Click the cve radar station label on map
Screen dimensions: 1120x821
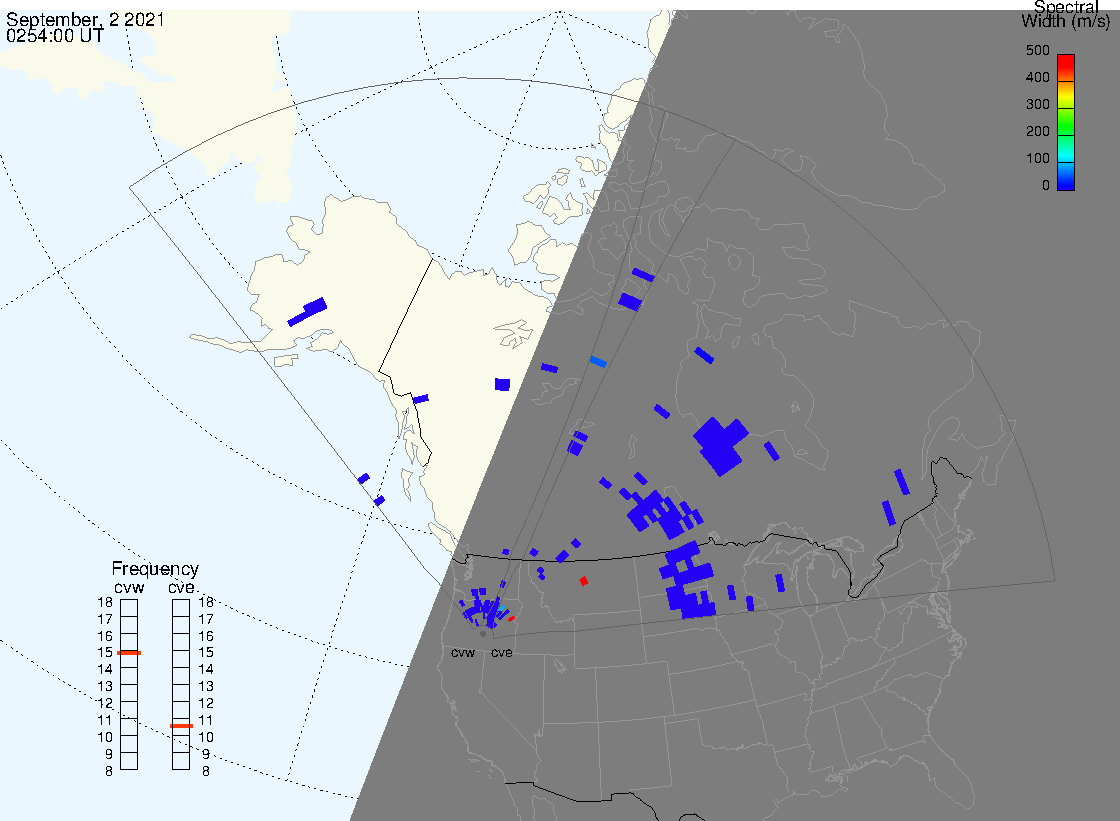pyautogui.click(x=501, y=653)
